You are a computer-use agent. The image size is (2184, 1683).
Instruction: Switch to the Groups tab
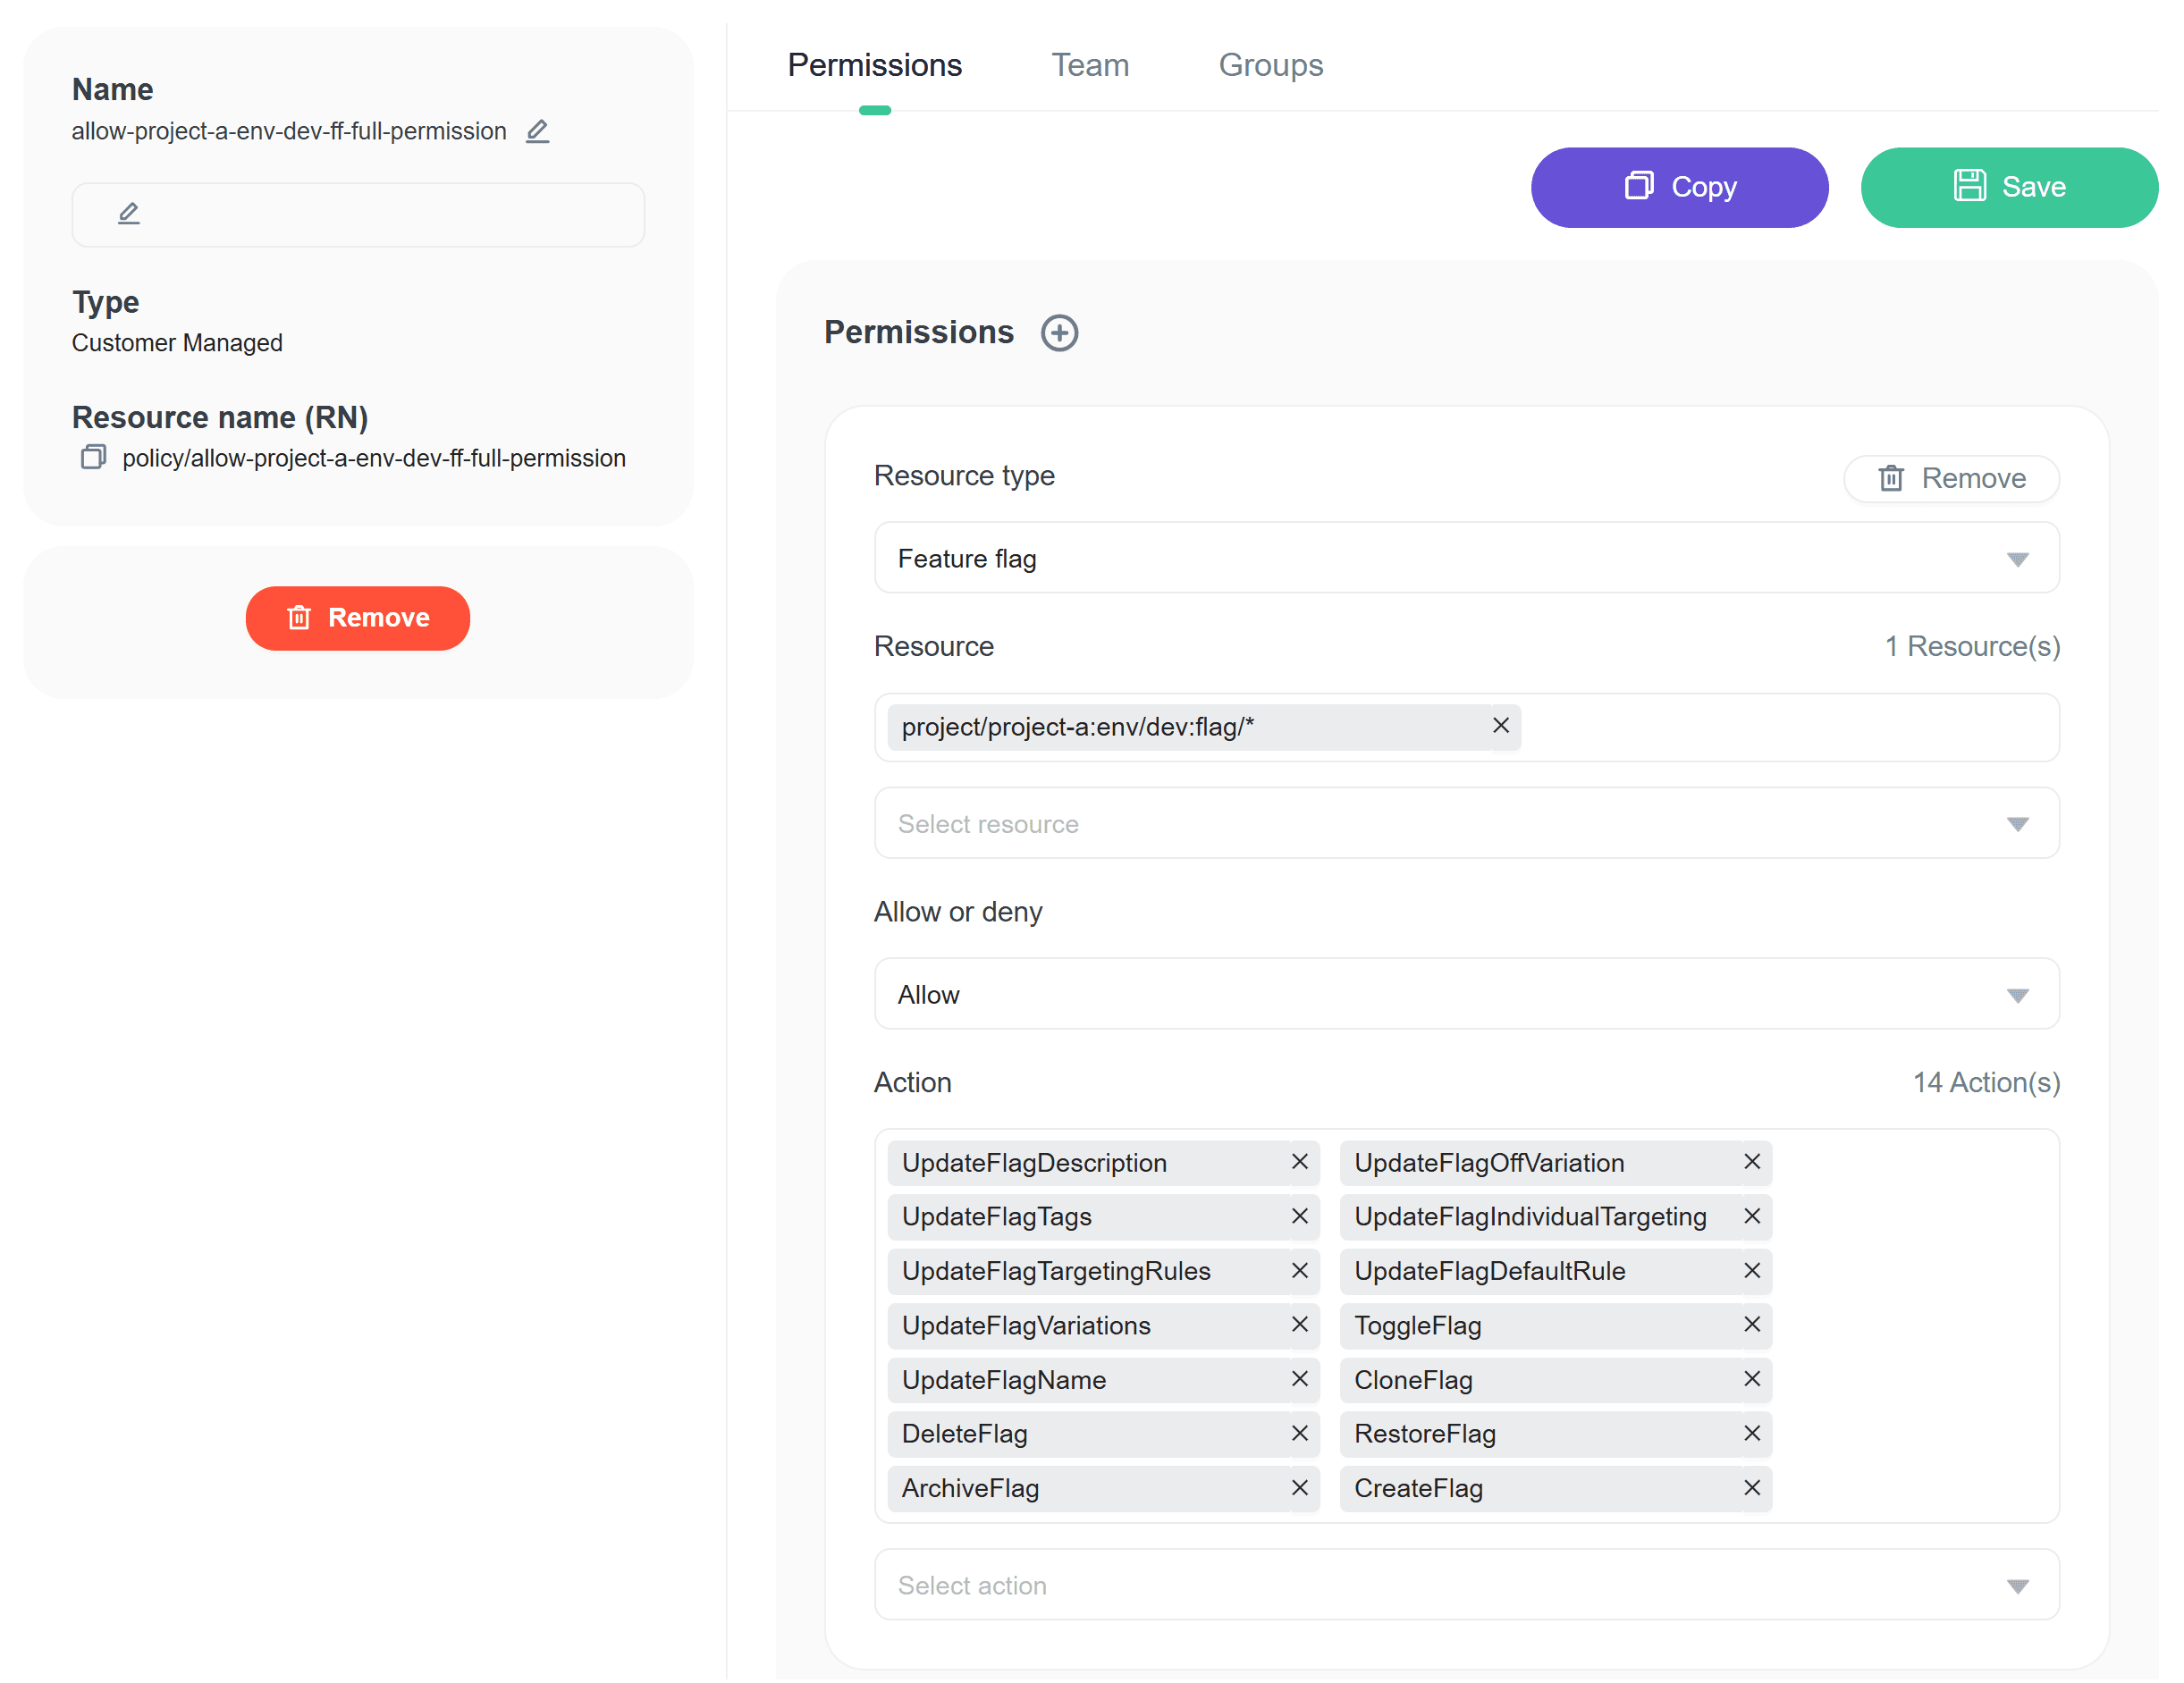tap(1270, 65)
